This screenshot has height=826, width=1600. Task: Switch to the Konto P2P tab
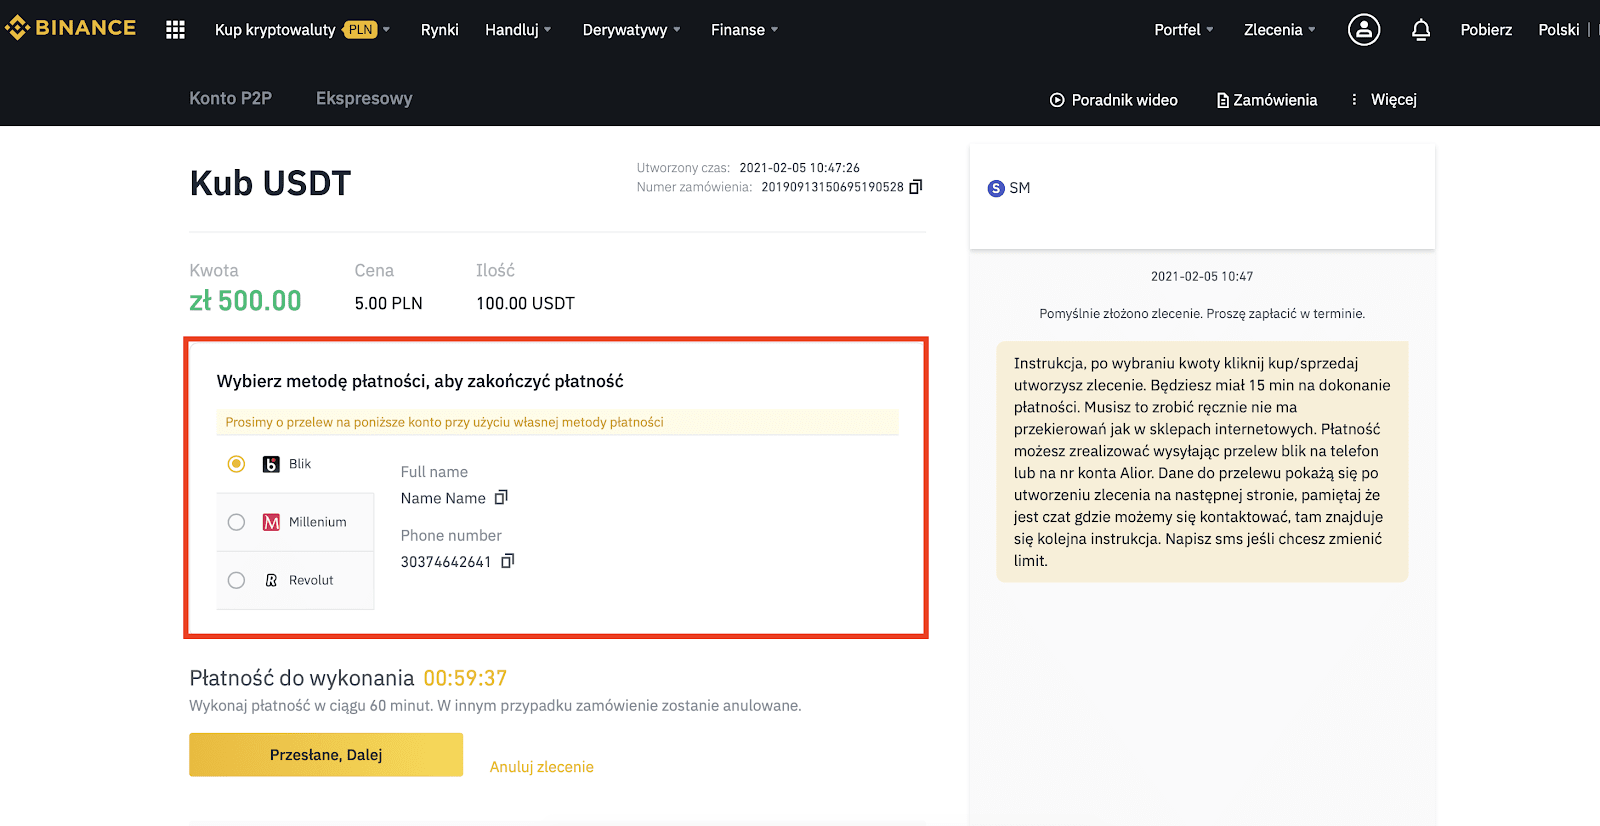tap(231, 98)
